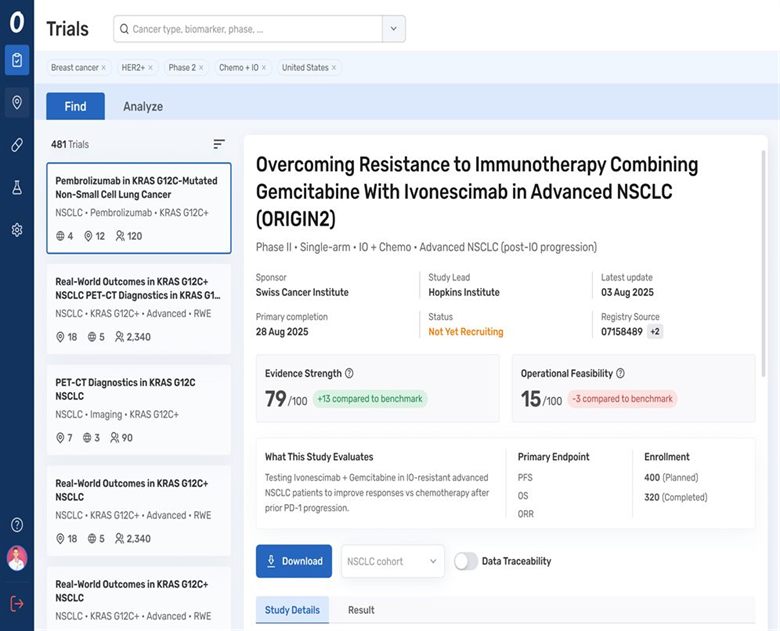Open the trial list sort/filter icon

tap(219, 144)
